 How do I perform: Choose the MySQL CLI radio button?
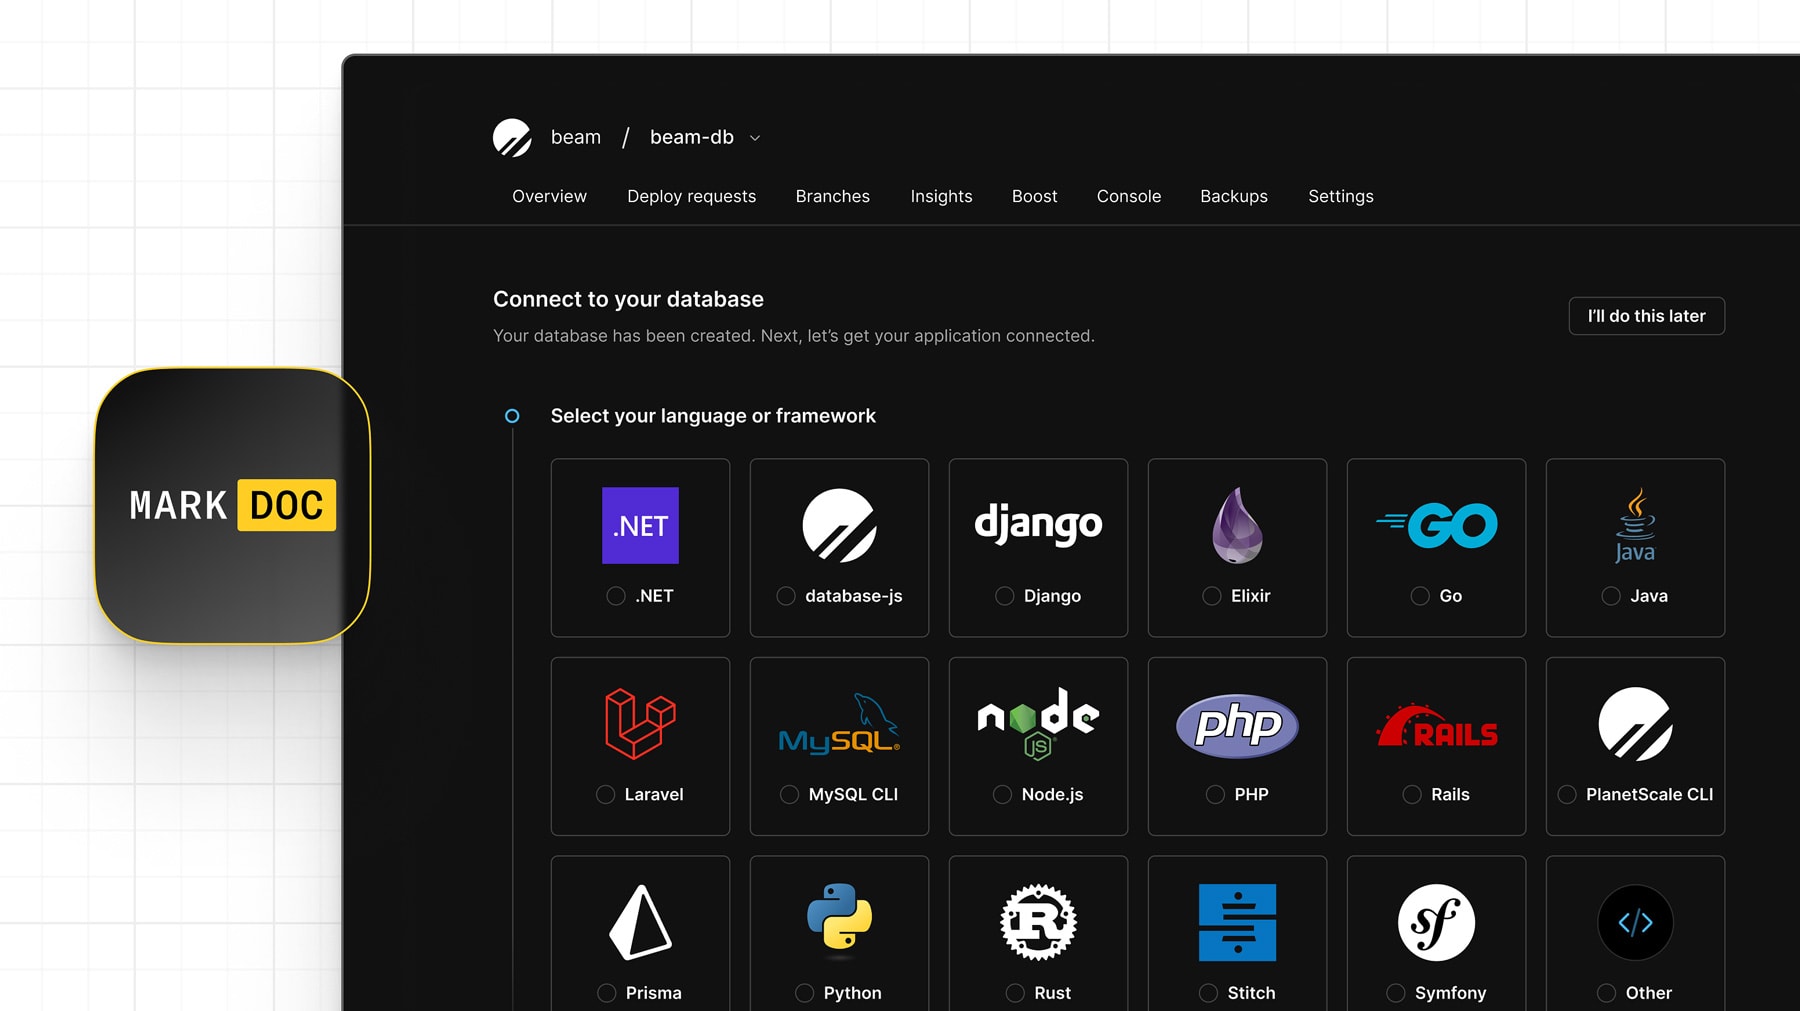point(787,794)
